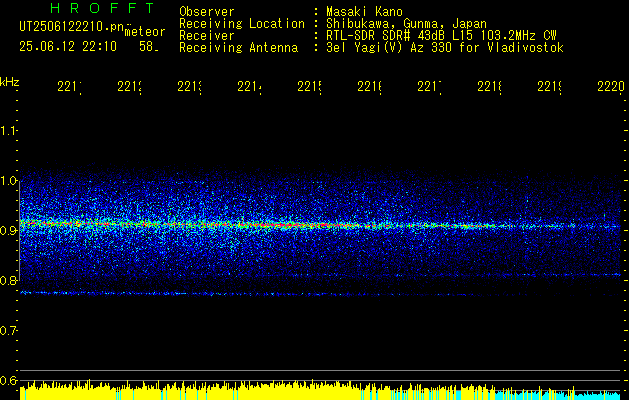Click the Observer label
629x400 pixels.
pyautogui.click(x=207, y=11)
